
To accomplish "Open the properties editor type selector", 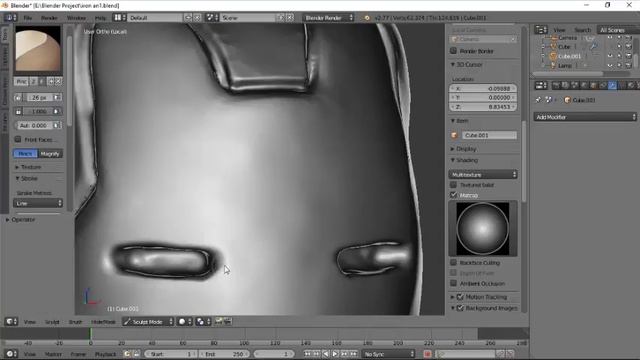I will point(541,85).
